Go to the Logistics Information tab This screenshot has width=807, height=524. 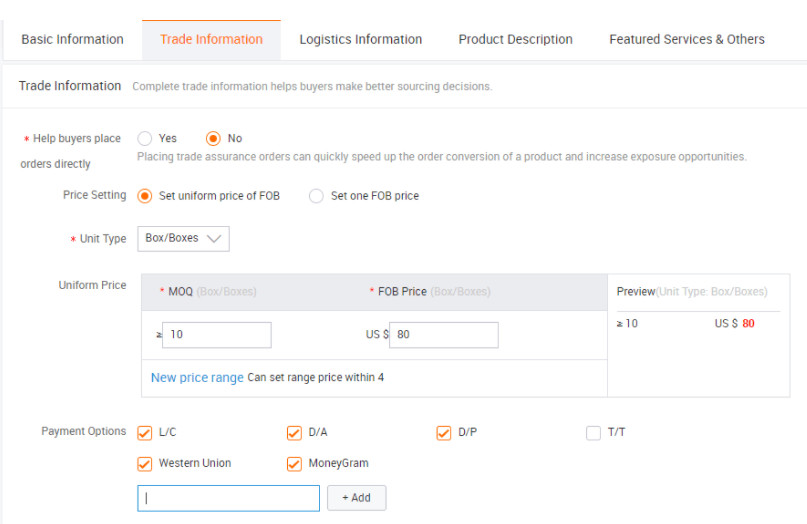tap(360, 40)
